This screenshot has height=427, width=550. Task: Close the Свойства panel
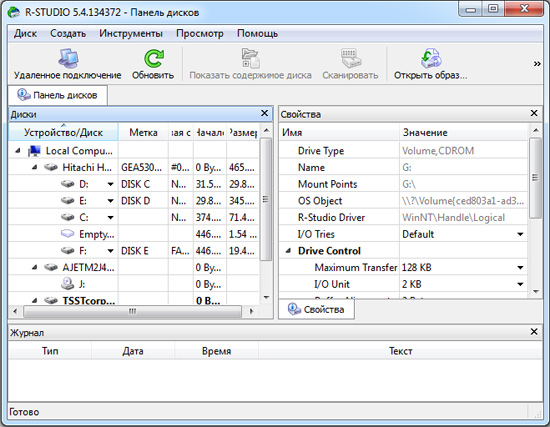click(x=534, y=113)
